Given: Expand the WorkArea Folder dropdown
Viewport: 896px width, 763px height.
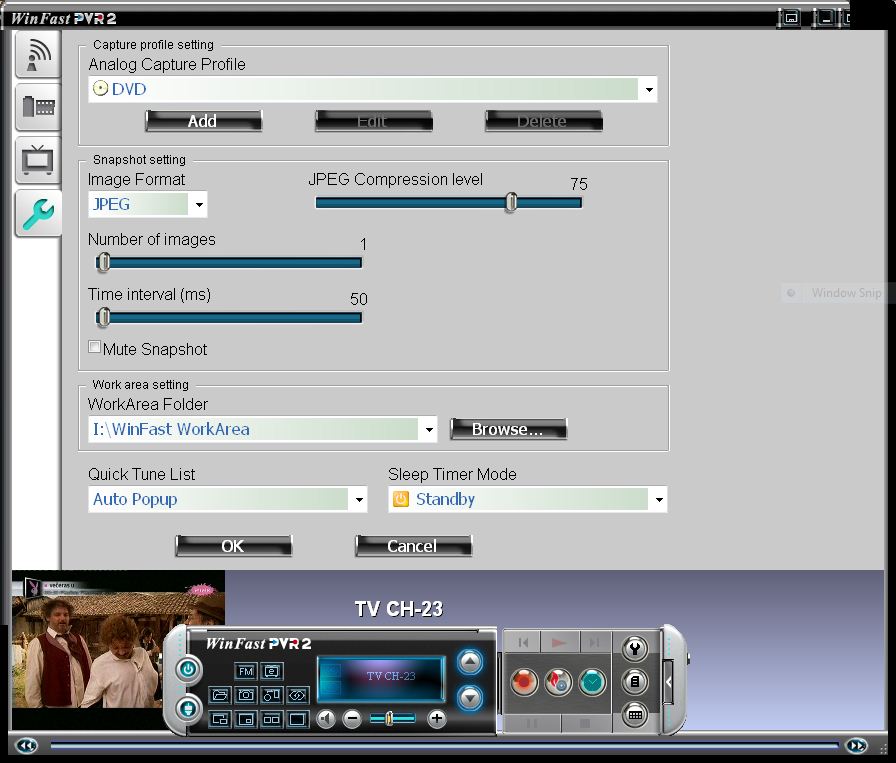Looking at the screenshot, I should 429,429.
